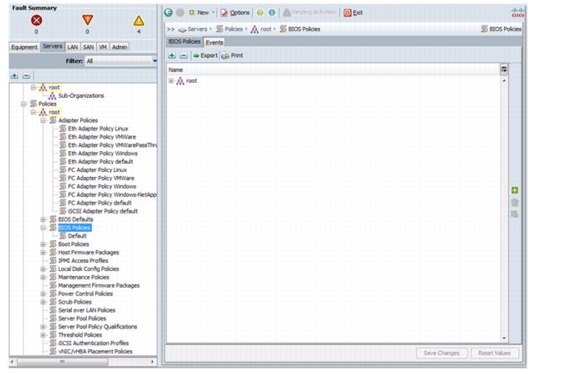Click the Delete trash icon on right edge
The image size is (576, 374).
(515, 202)
